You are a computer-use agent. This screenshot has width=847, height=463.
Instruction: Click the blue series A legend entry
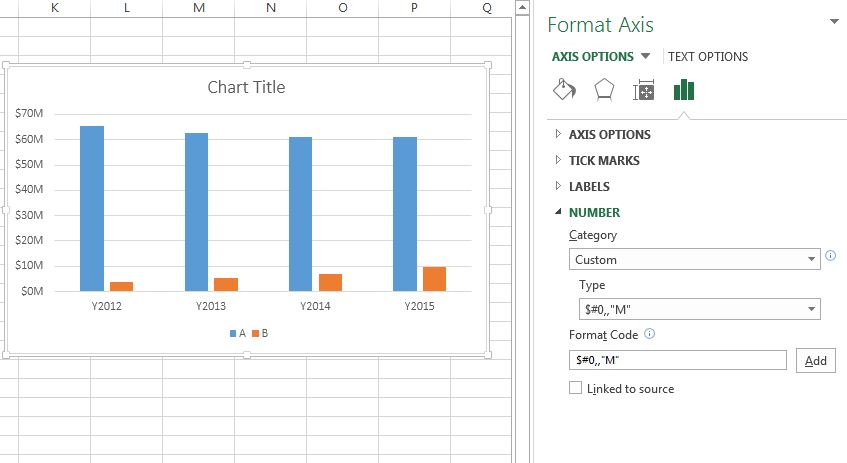point(237,333)
